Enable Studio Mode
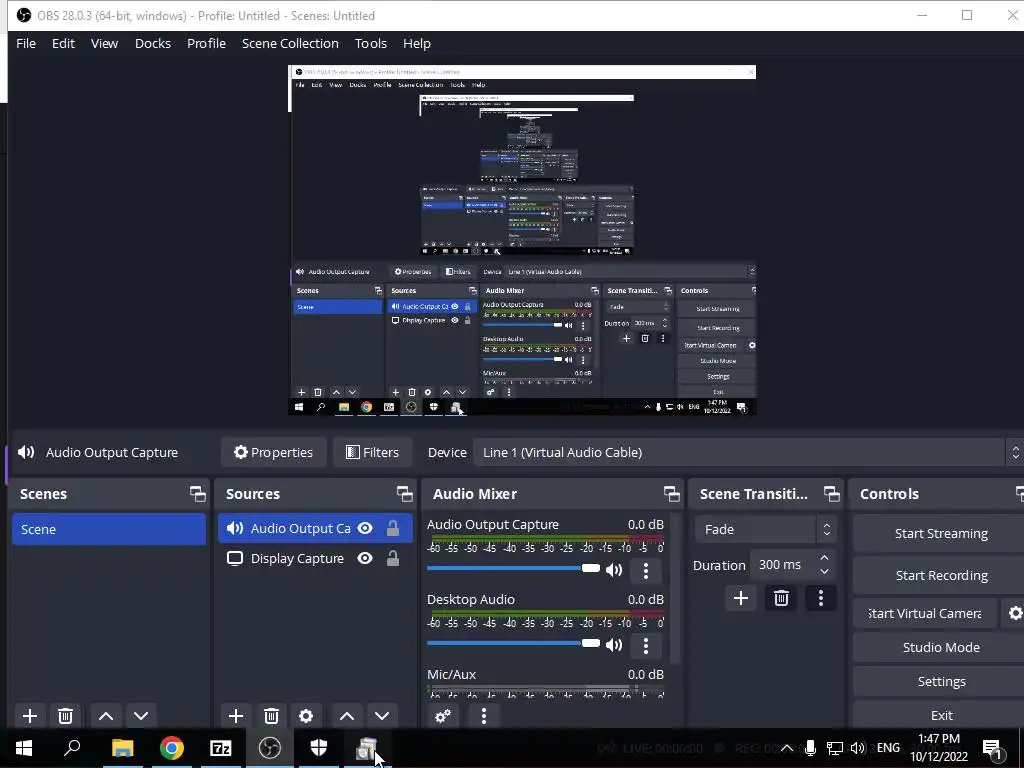The height and width of the screenshot is (768, 1024). (x=940, y=647)
